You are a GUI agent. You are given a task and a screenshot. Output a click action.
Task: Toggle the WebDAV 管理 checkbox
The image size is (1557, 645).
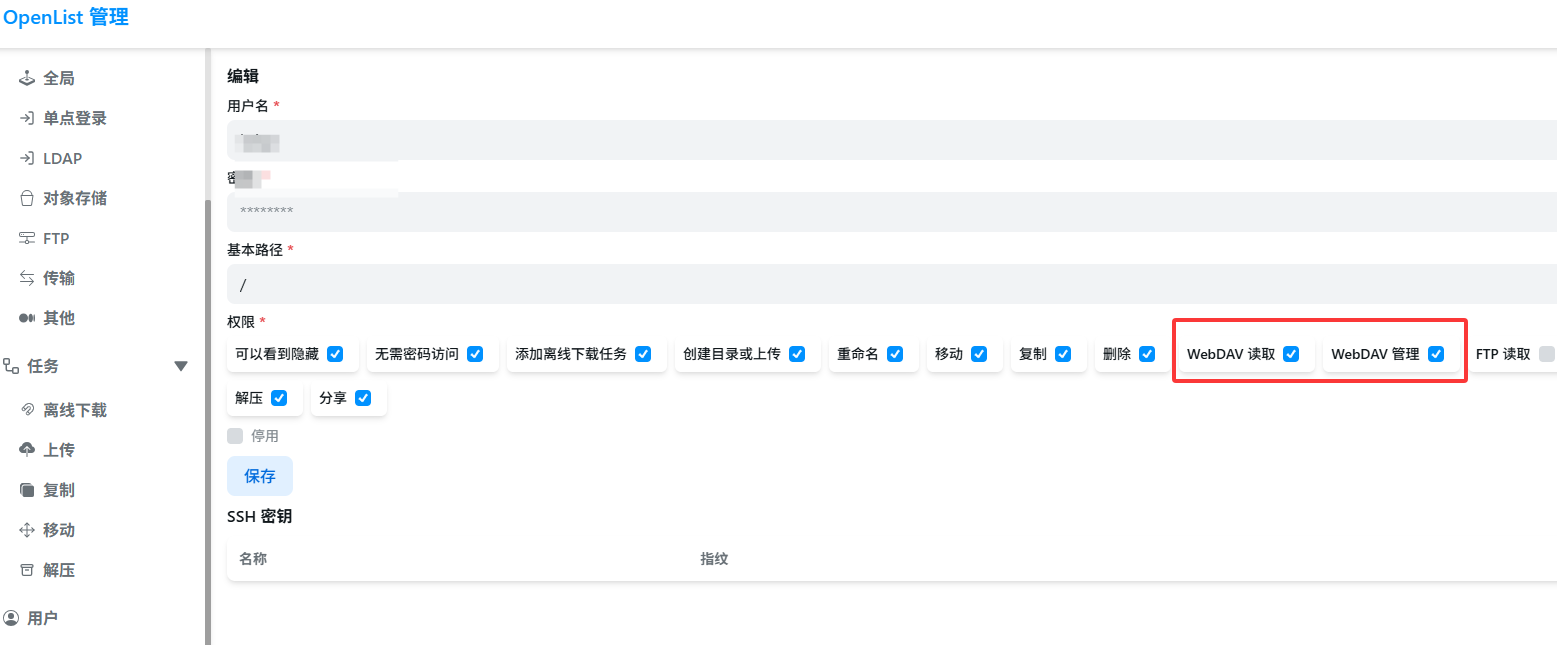(x=1436, y=353)
